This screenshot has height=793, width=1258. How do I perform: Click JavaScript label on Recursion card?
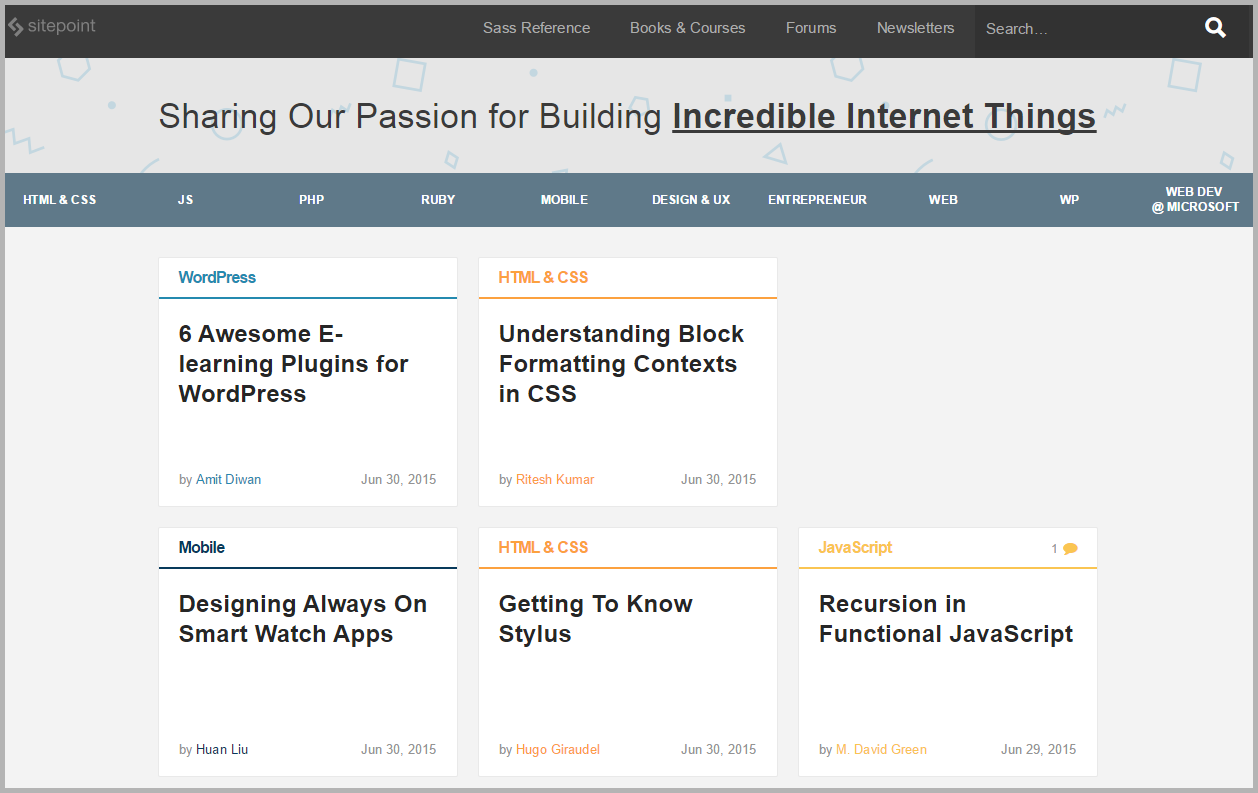pos(855,548)
